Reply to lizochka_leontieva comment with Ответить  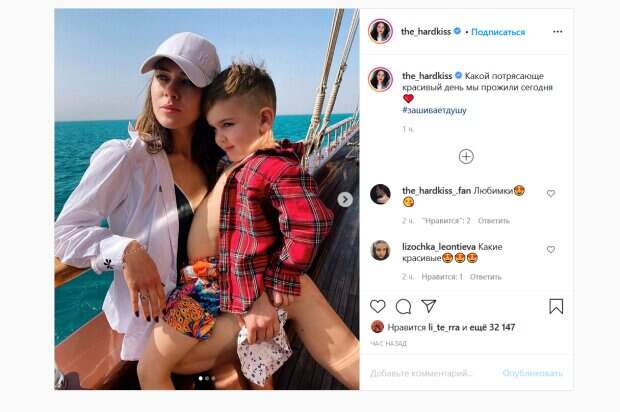click(486, 277)
